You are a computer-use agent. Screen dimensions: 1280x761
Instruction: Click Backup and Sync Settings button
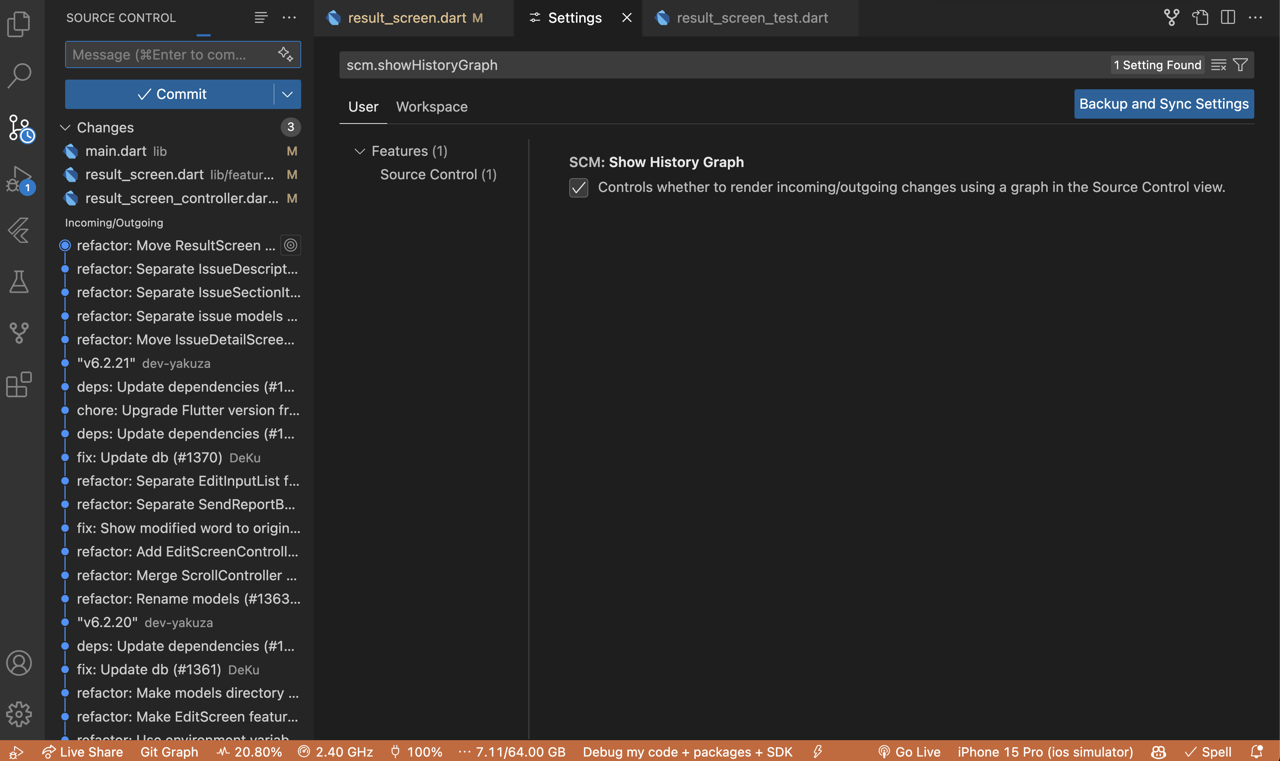pyautogui.click(x=1164, y=104)
